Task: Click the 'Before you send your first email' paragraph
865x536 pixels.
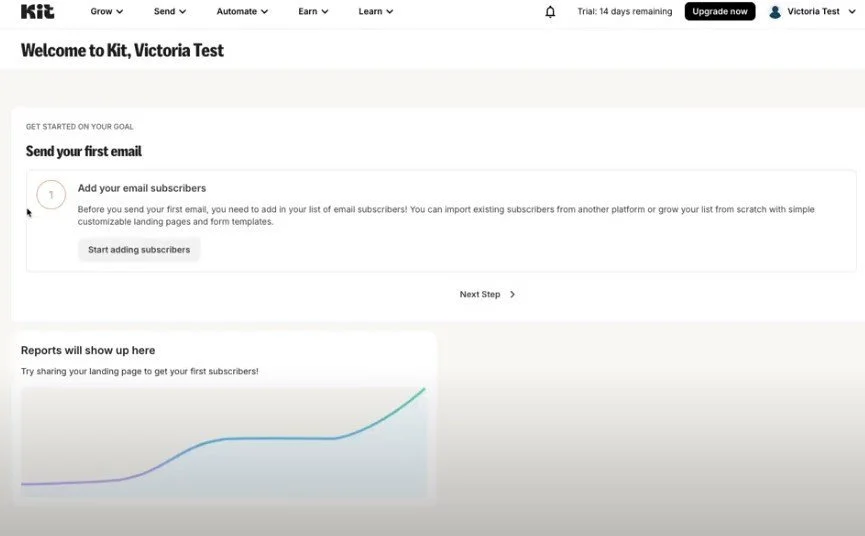Action: click(x=446, y=216)
